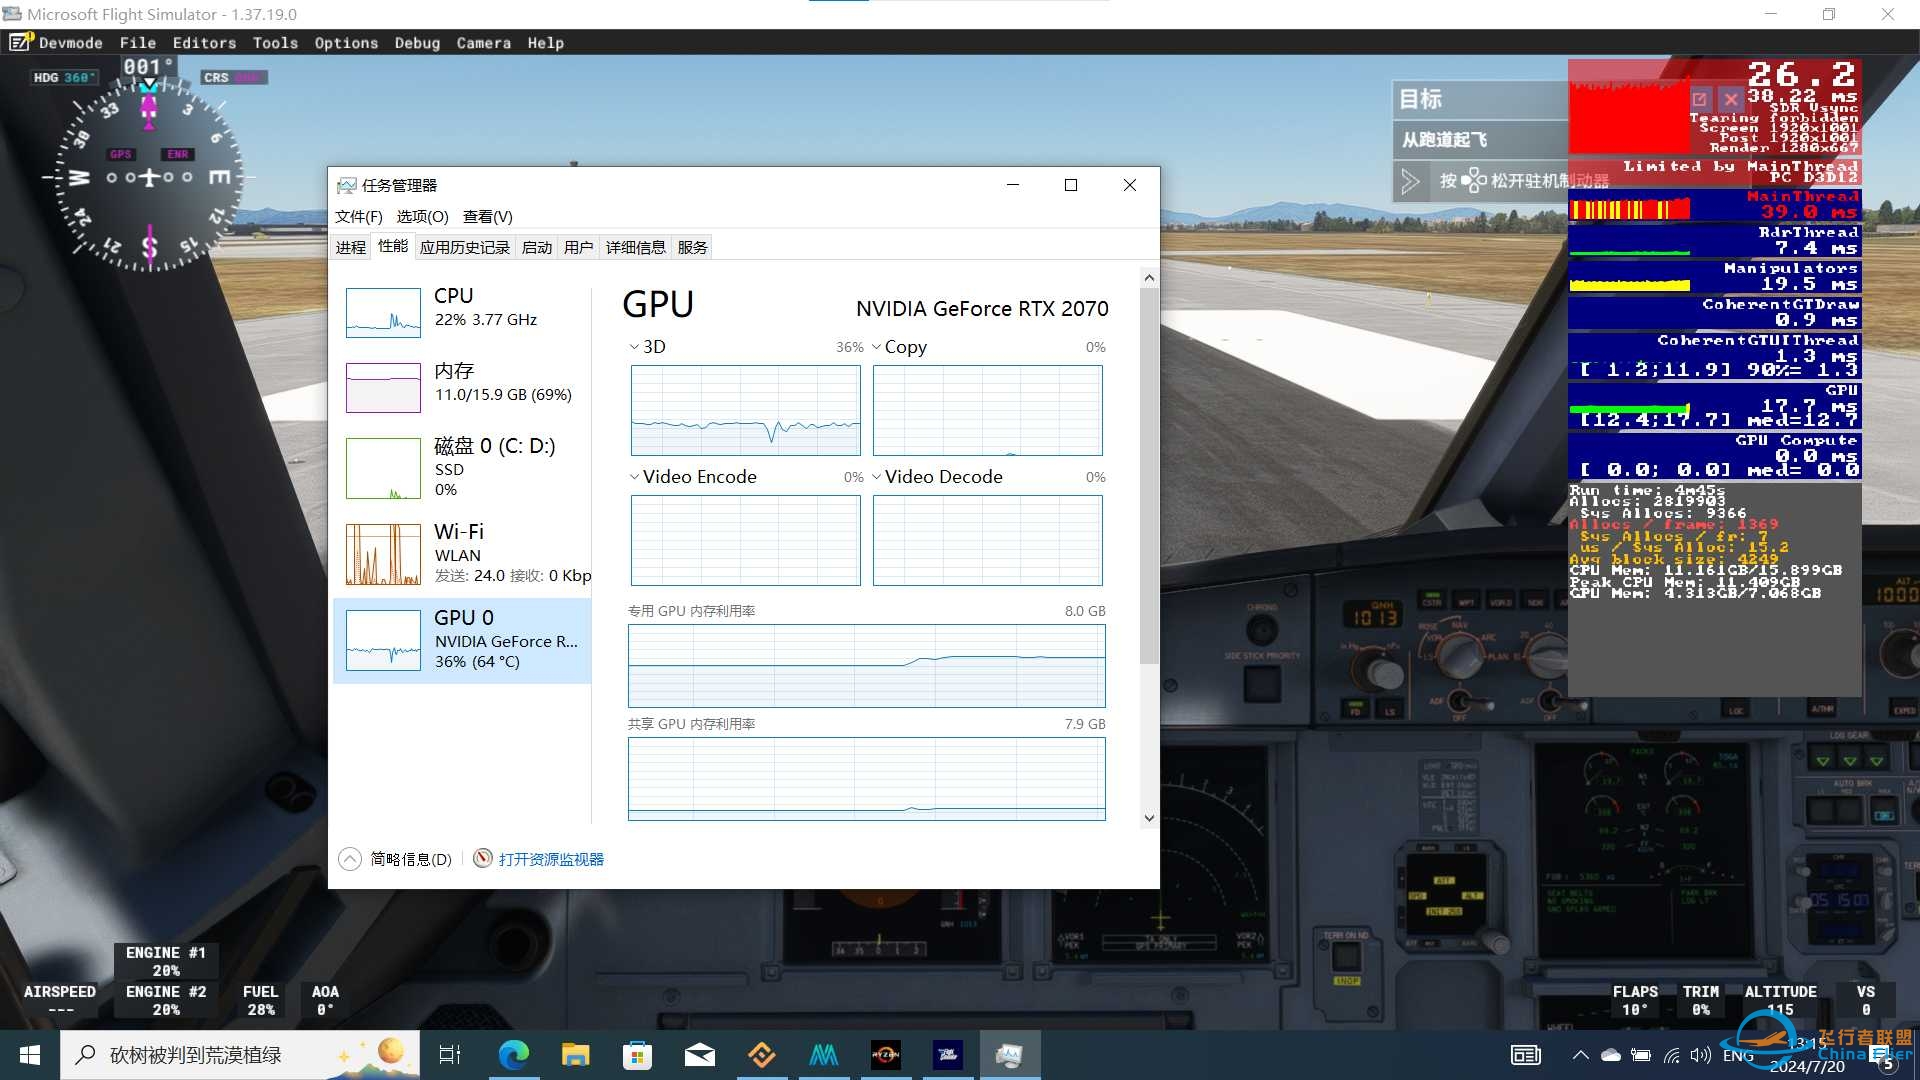
Task: Click the 3D utilization graph
Action: (x=745, y=410)
